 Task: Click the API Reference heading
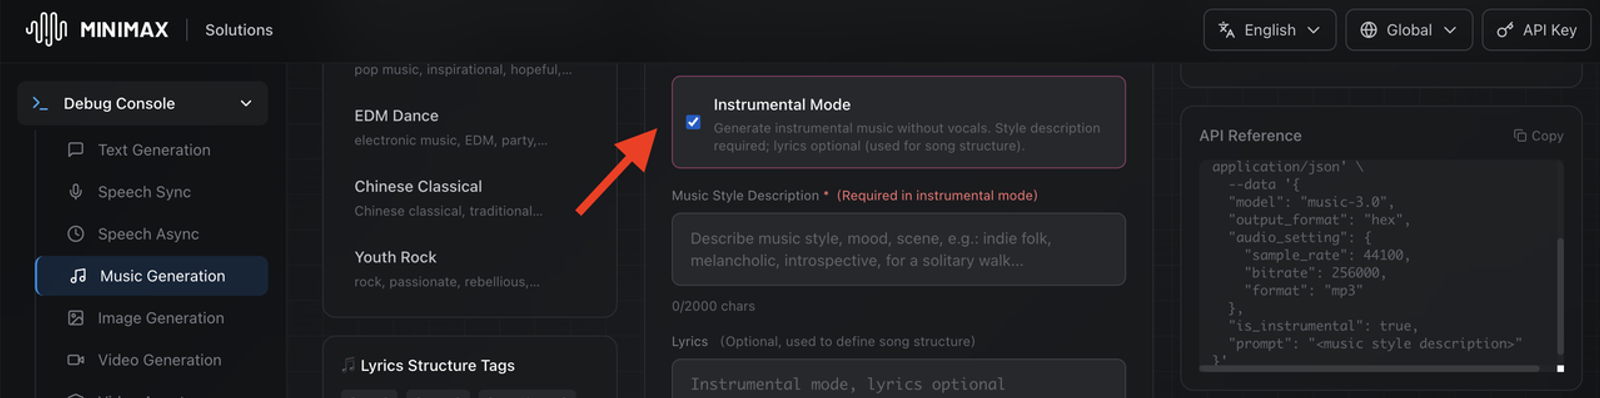click(x=1250, y=136)
